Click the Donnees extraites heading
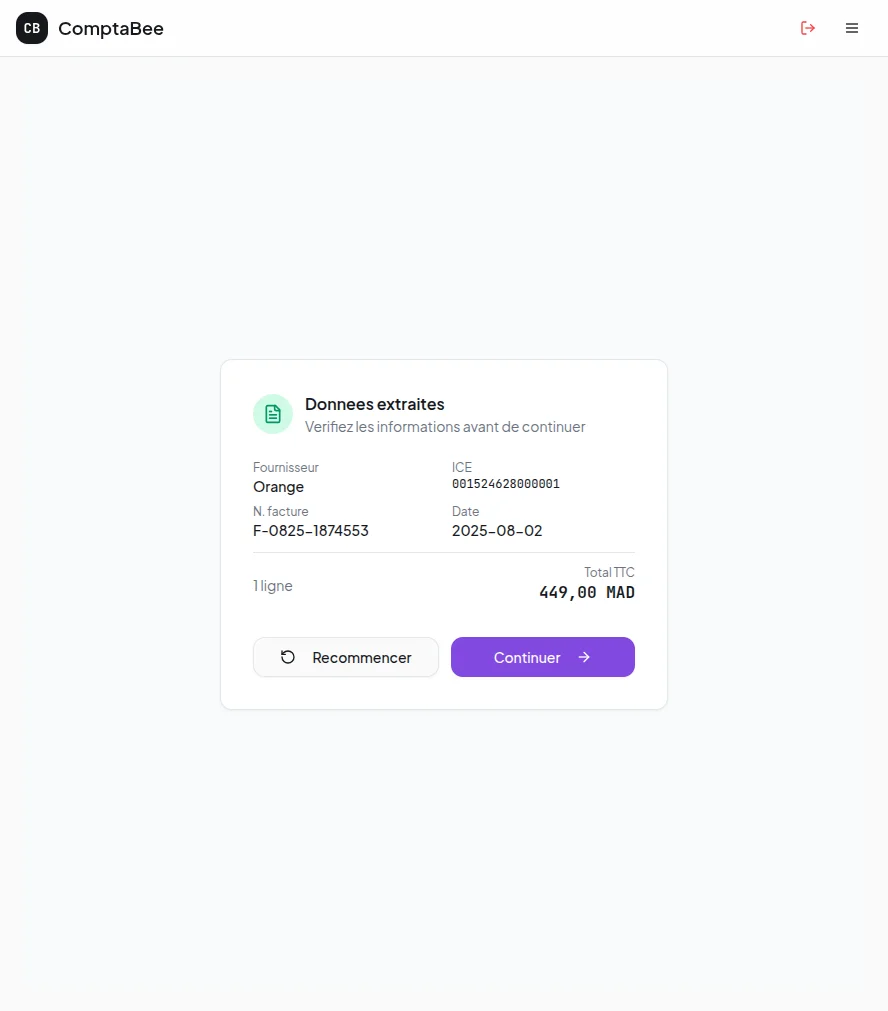This screenshot has height=1011, width=888. point(374,404)
